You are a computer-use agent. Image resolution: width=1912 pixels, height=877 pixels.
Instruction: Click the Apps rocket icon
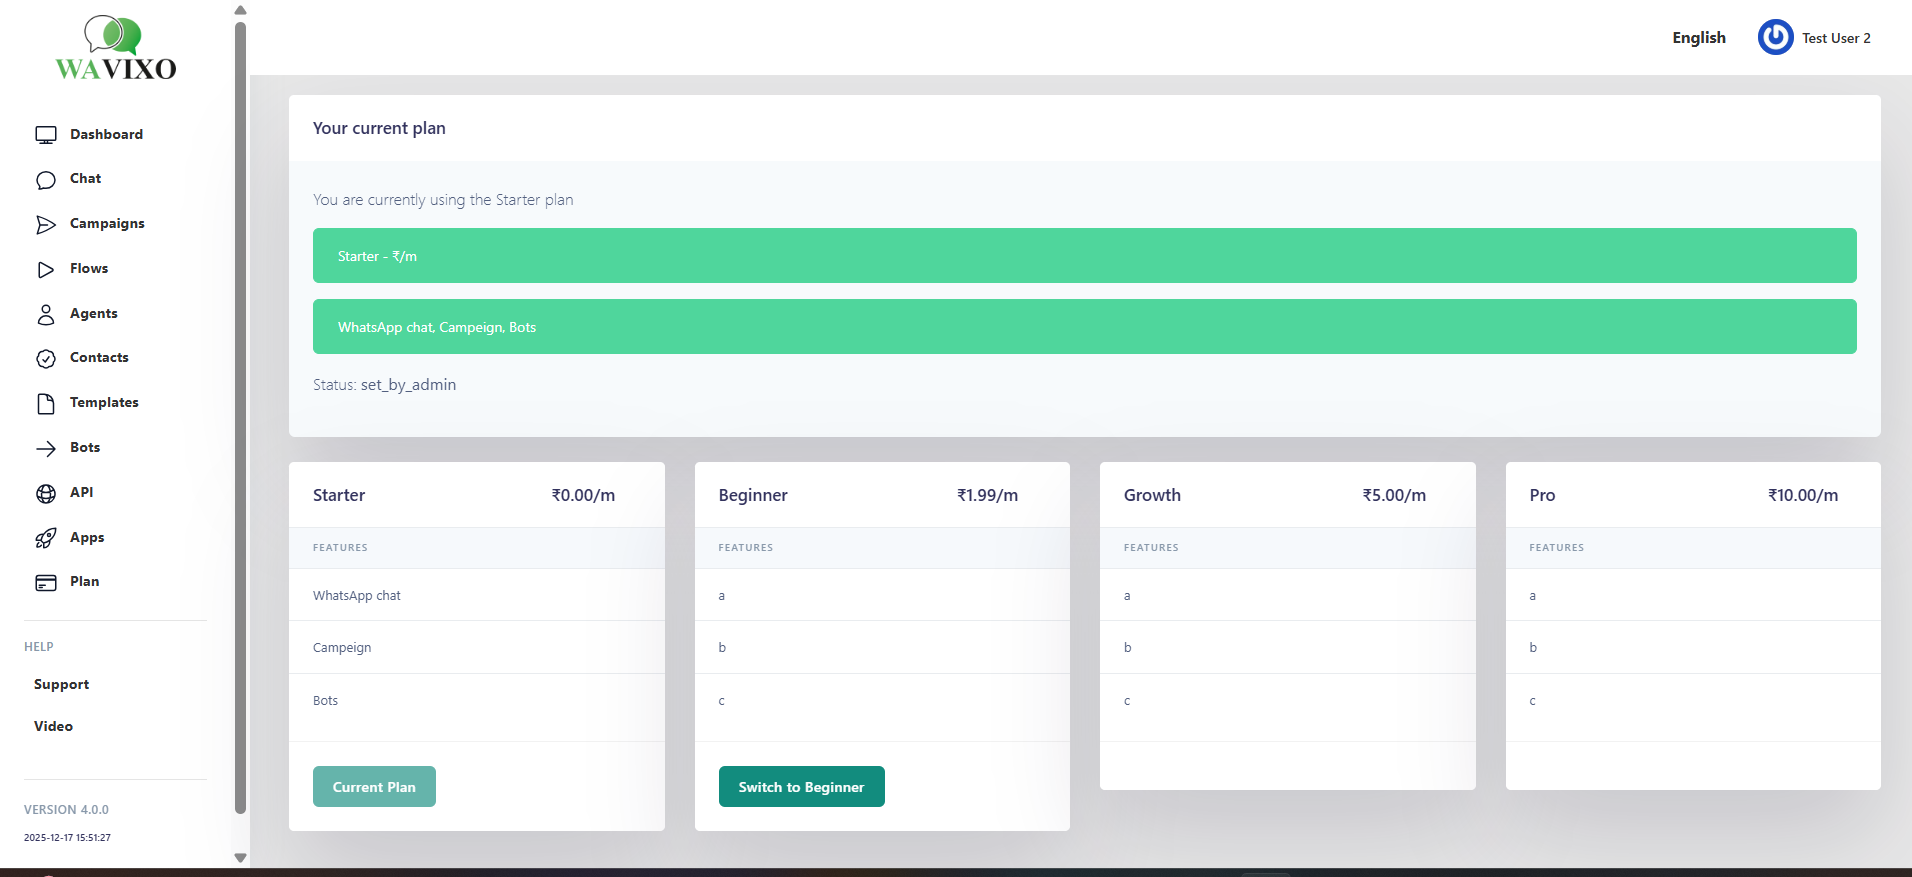(46, 538)
